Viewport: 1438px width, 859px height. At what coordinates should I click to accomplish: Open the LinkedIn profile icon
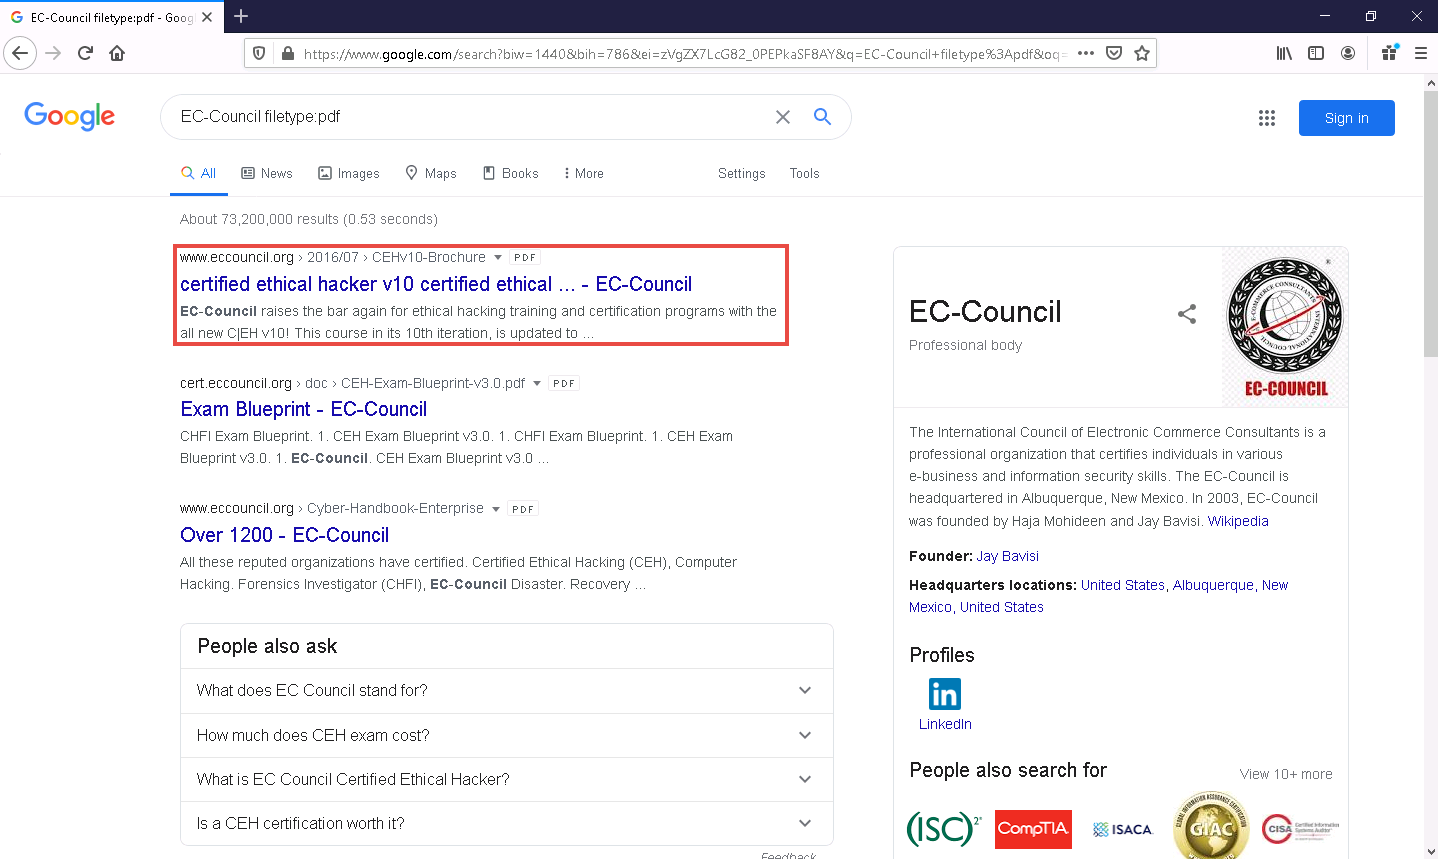point(945,694)
